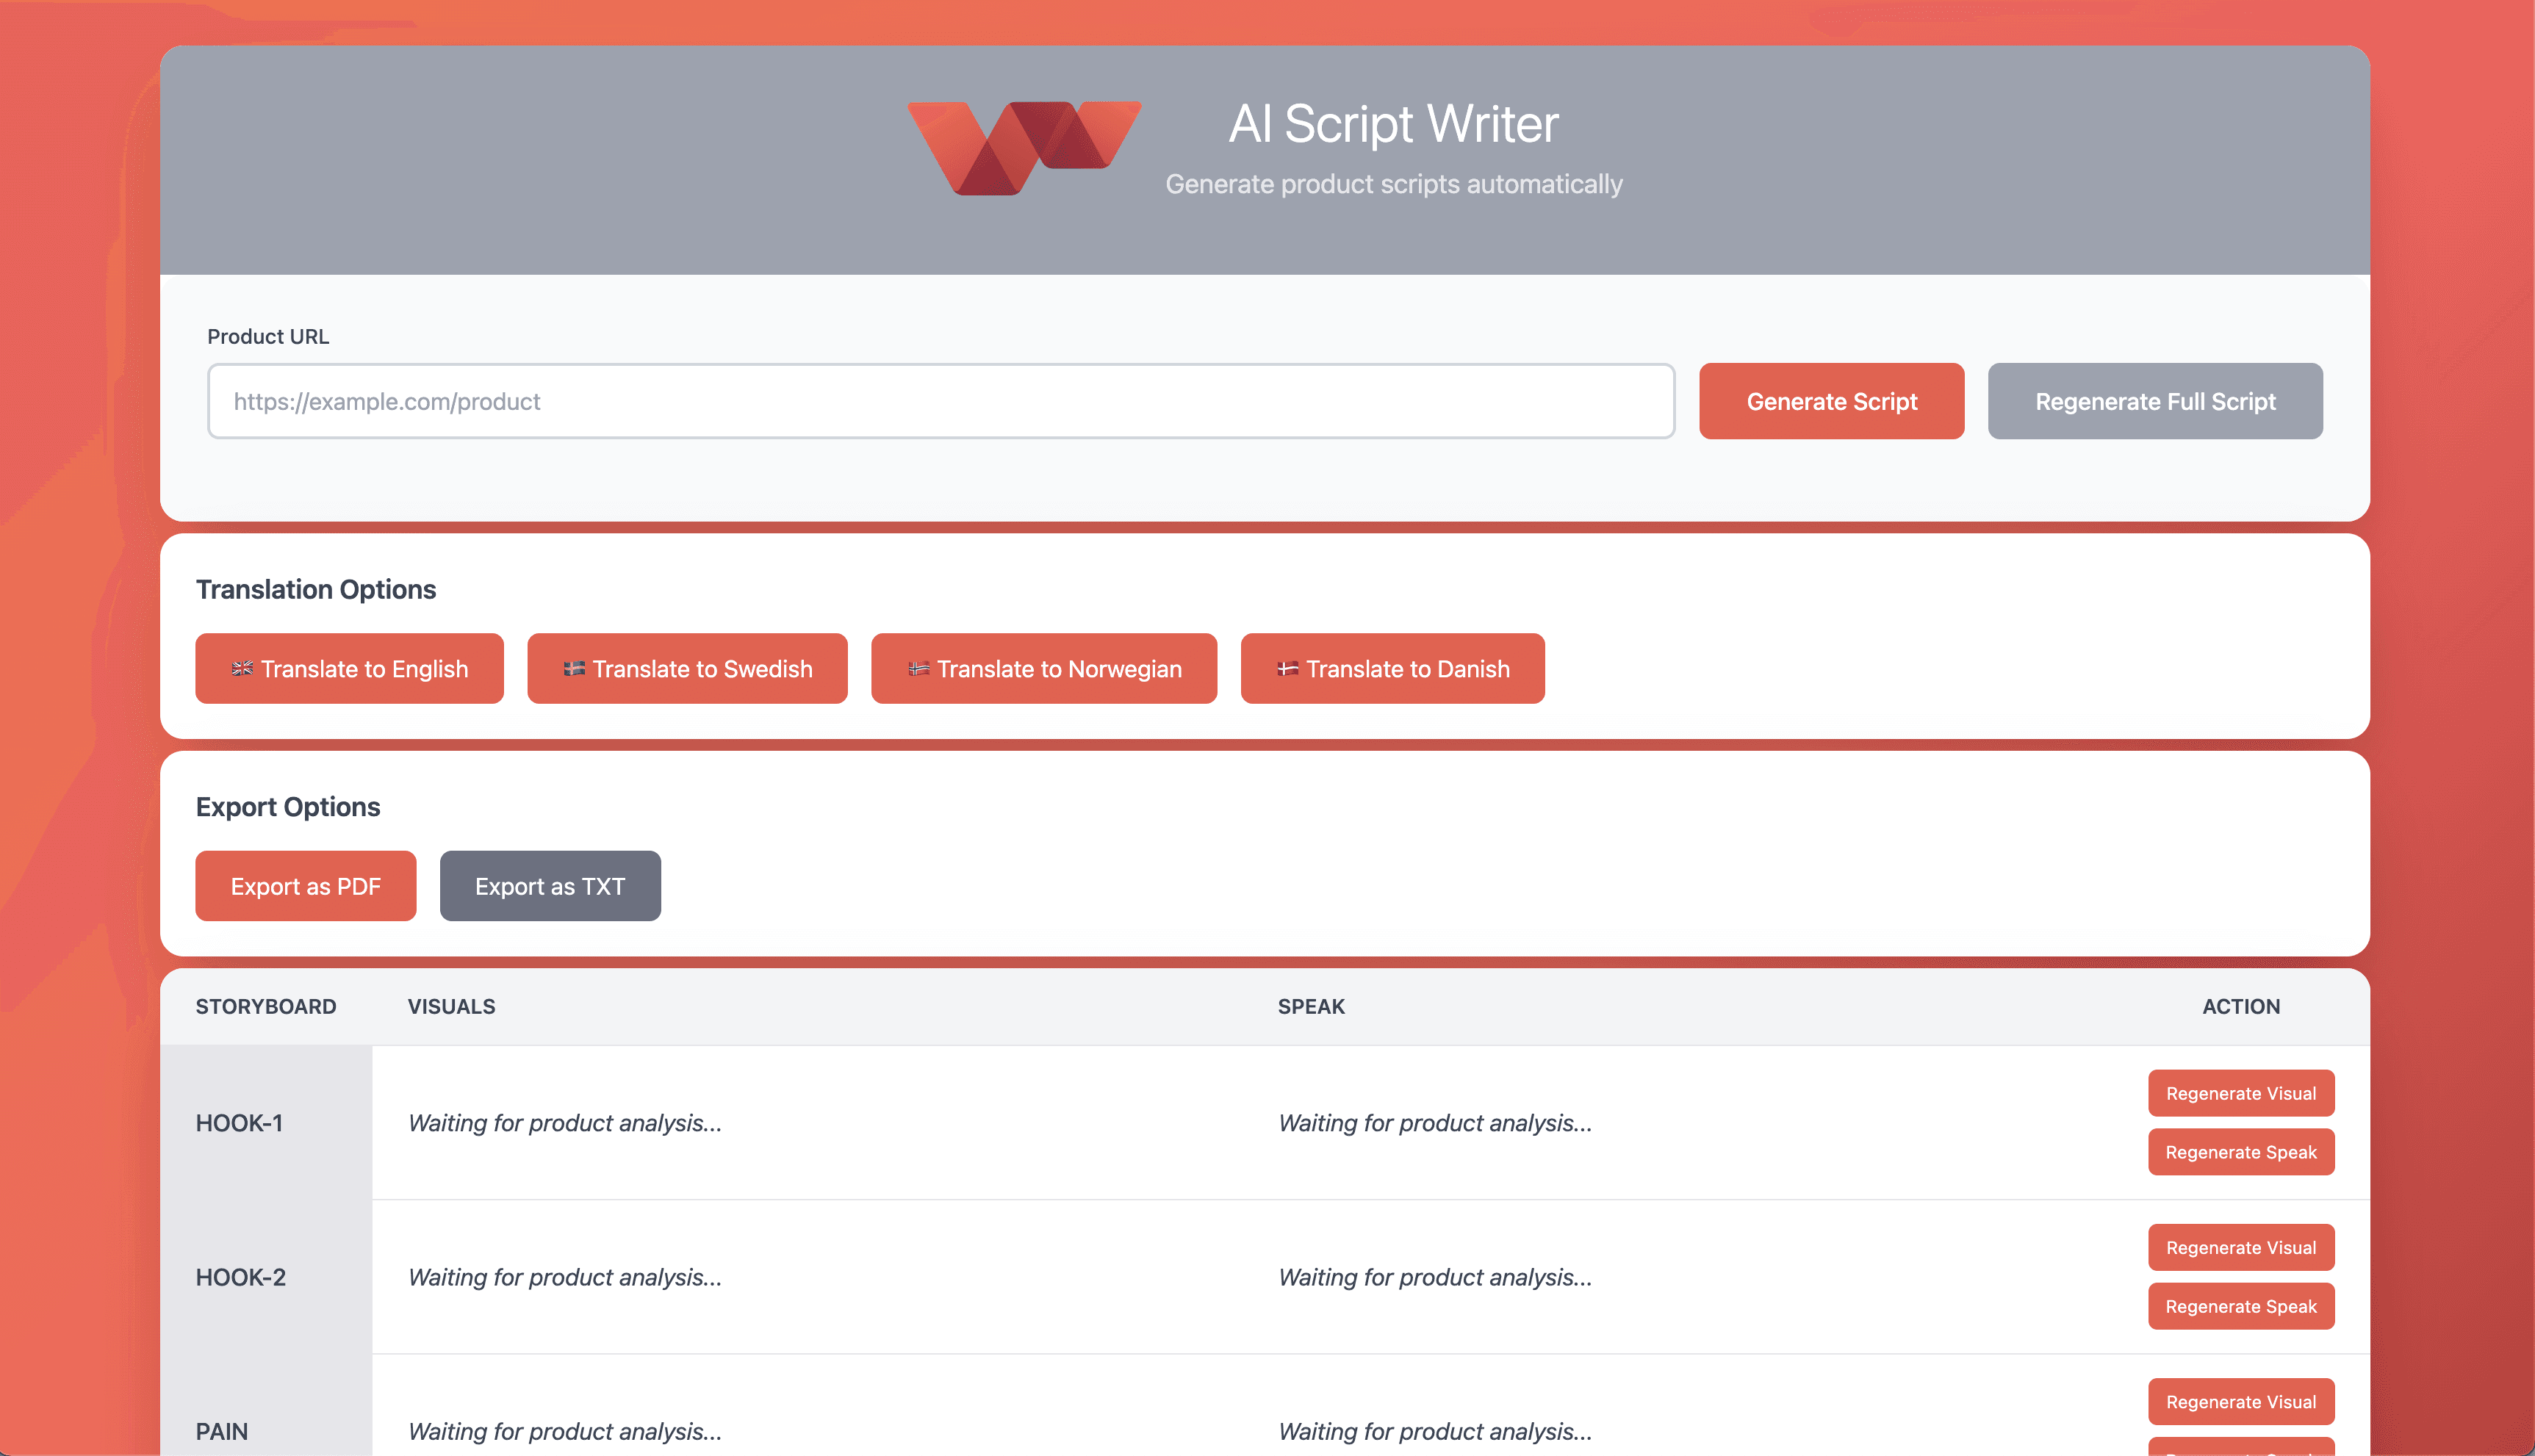Export the script as TXT

tap(550, 886)
